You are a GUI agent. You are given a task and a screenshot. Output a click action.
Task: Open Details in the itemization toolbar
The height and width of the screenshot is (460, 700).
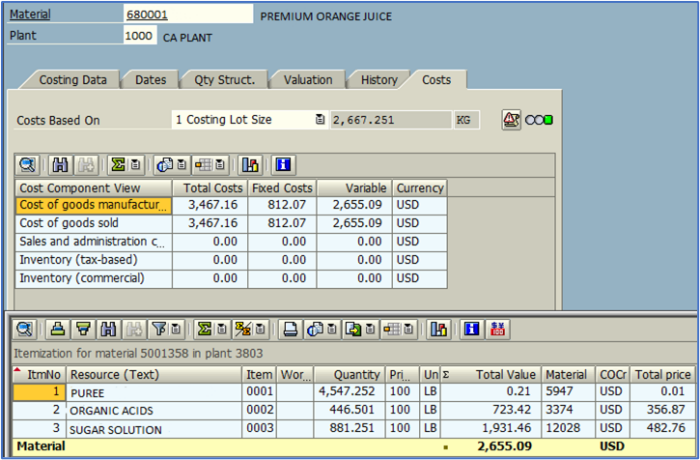tap(24, 330)
